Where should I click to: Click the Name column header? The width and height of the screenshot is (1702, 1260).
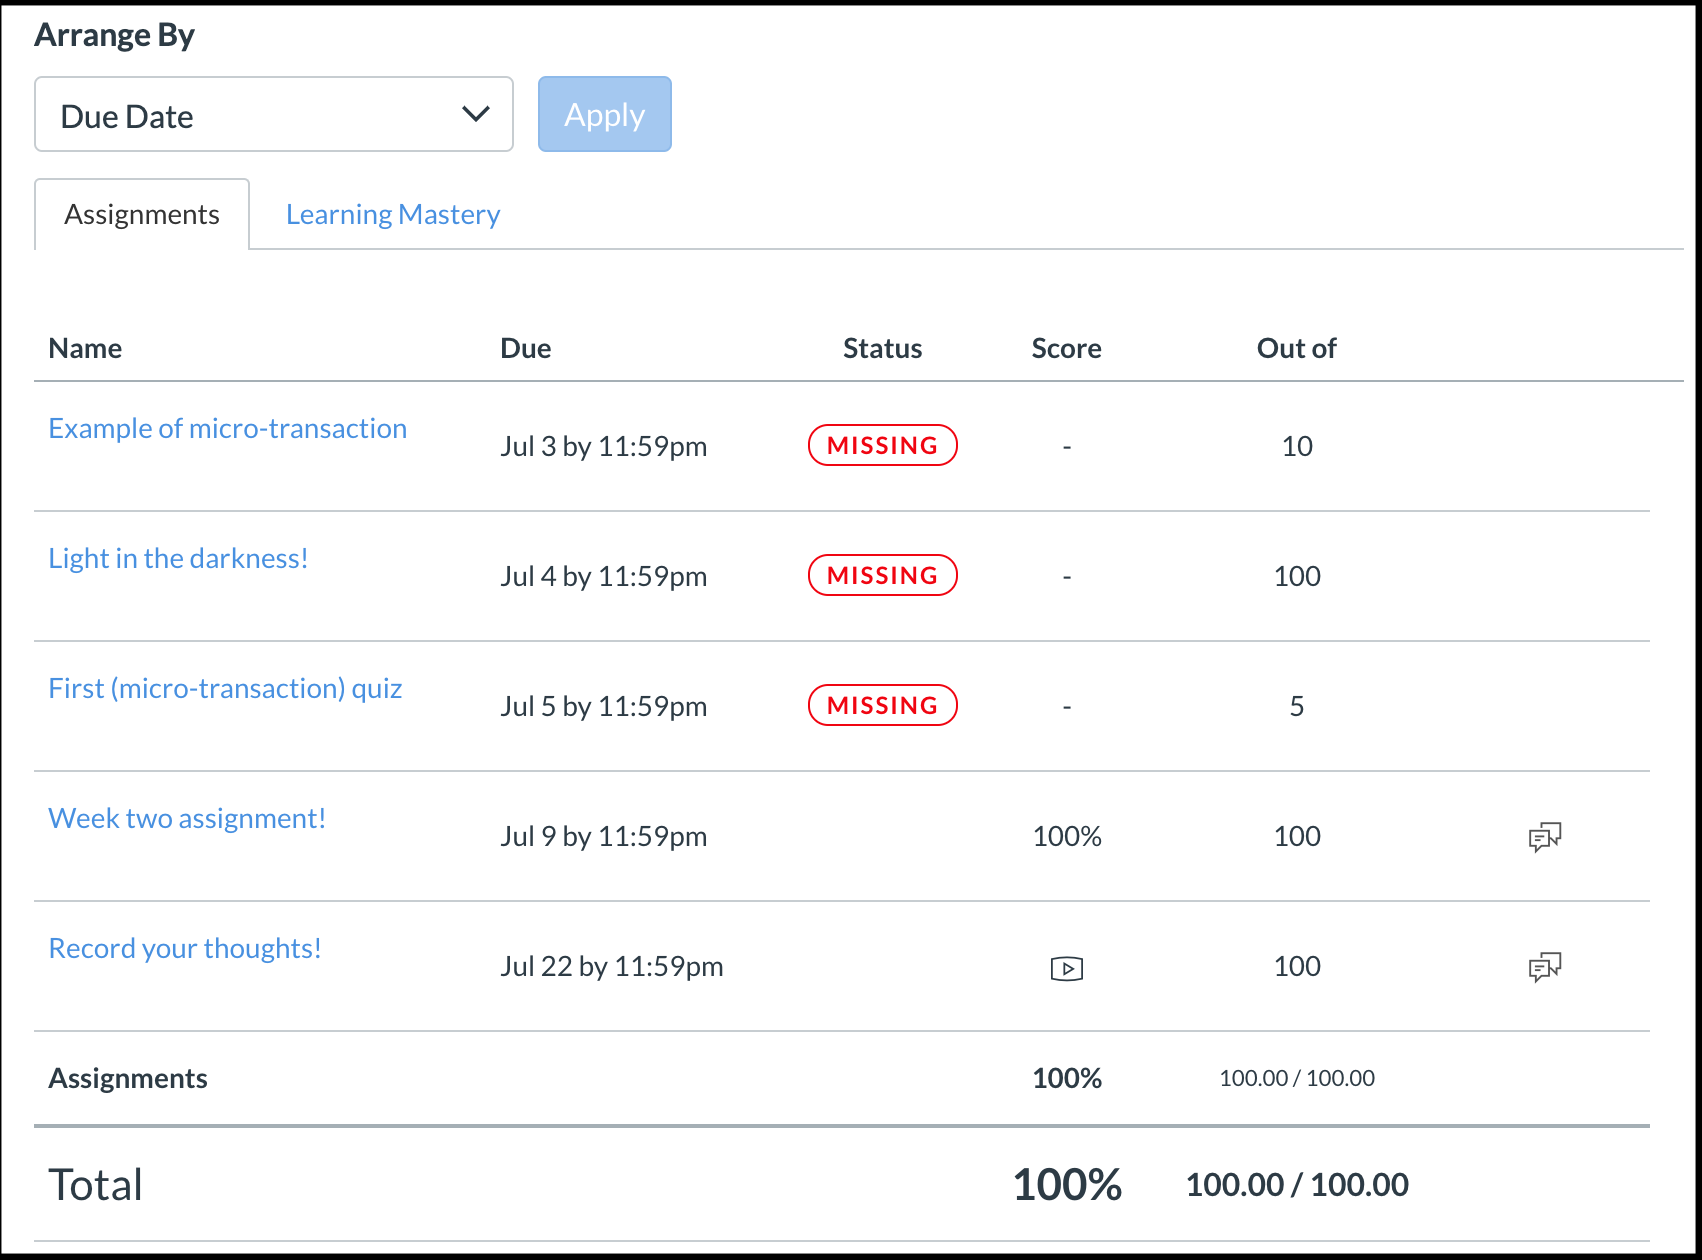(x=86, y=348)
